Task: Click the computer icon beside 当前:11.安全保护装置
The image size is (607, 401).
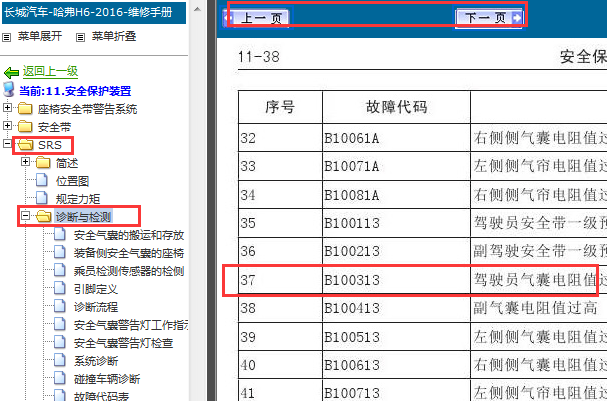Action: tap(9, 89)
